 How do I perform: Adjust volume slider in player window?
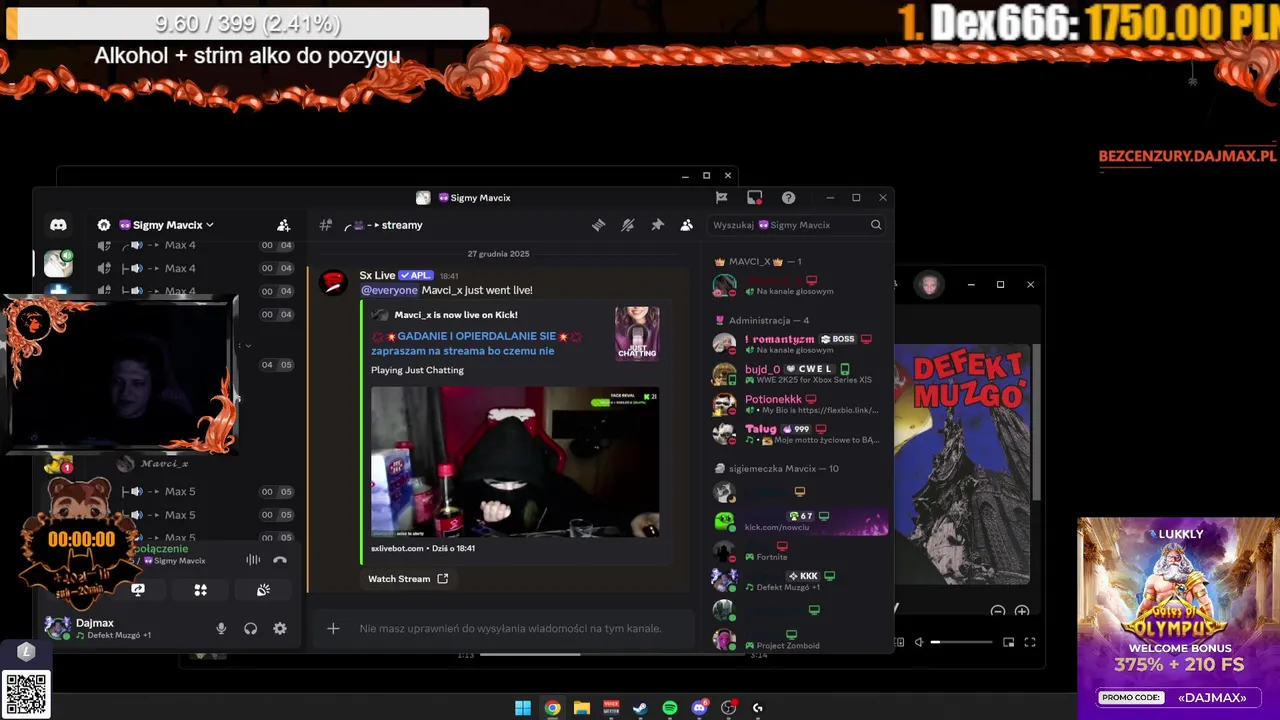(x=962, y=642)
